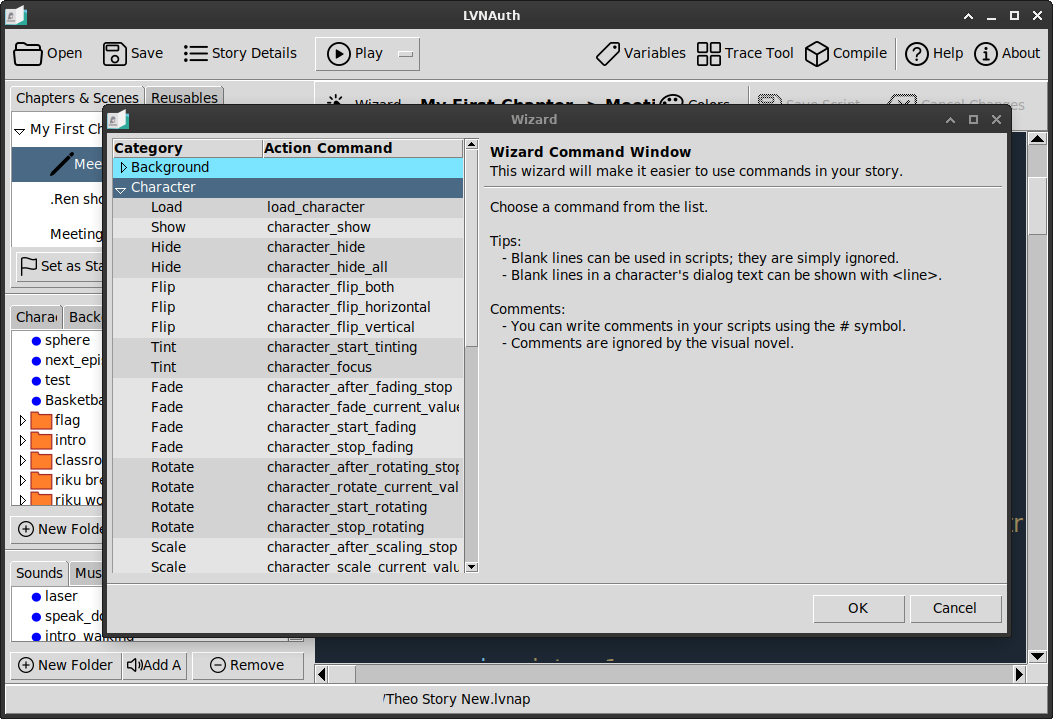The height and width of the screenshot is (719, 1053).
Task: Collapse the Character category
Action: pyautogui.click(x=121, y=189)
